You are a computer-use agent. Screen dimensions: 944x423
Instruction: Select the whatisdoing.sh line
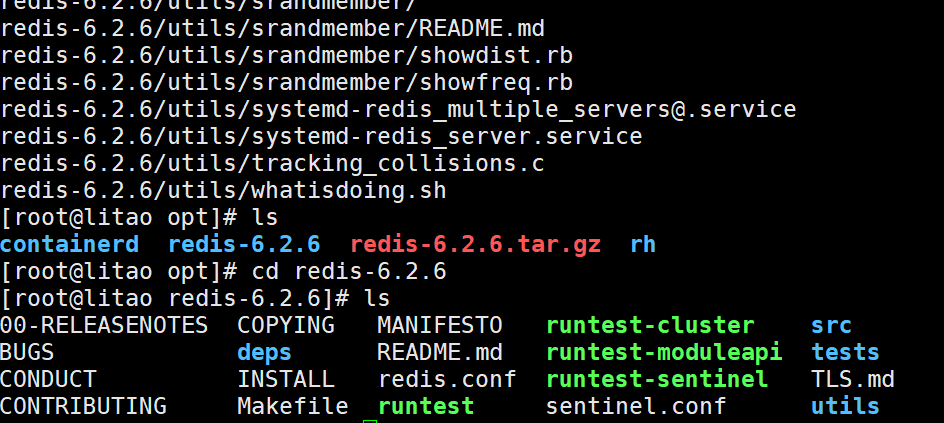pyautogui.click(x=223, y=191)
